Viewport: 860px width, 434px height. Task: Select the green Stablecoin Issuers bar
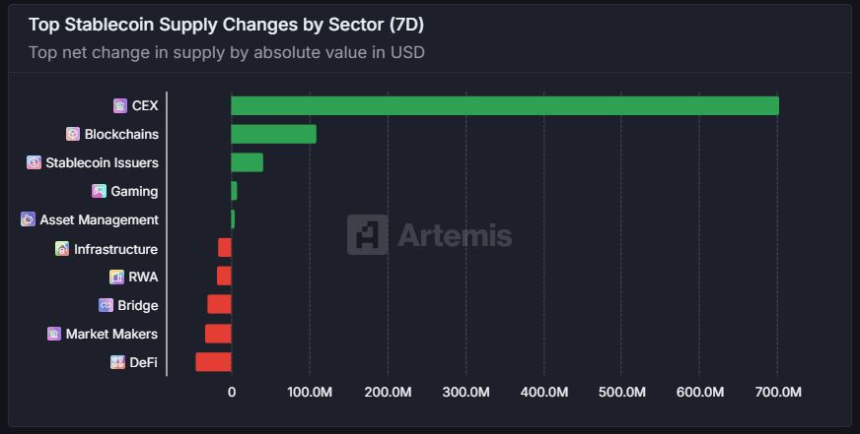[x=247, y=162]
